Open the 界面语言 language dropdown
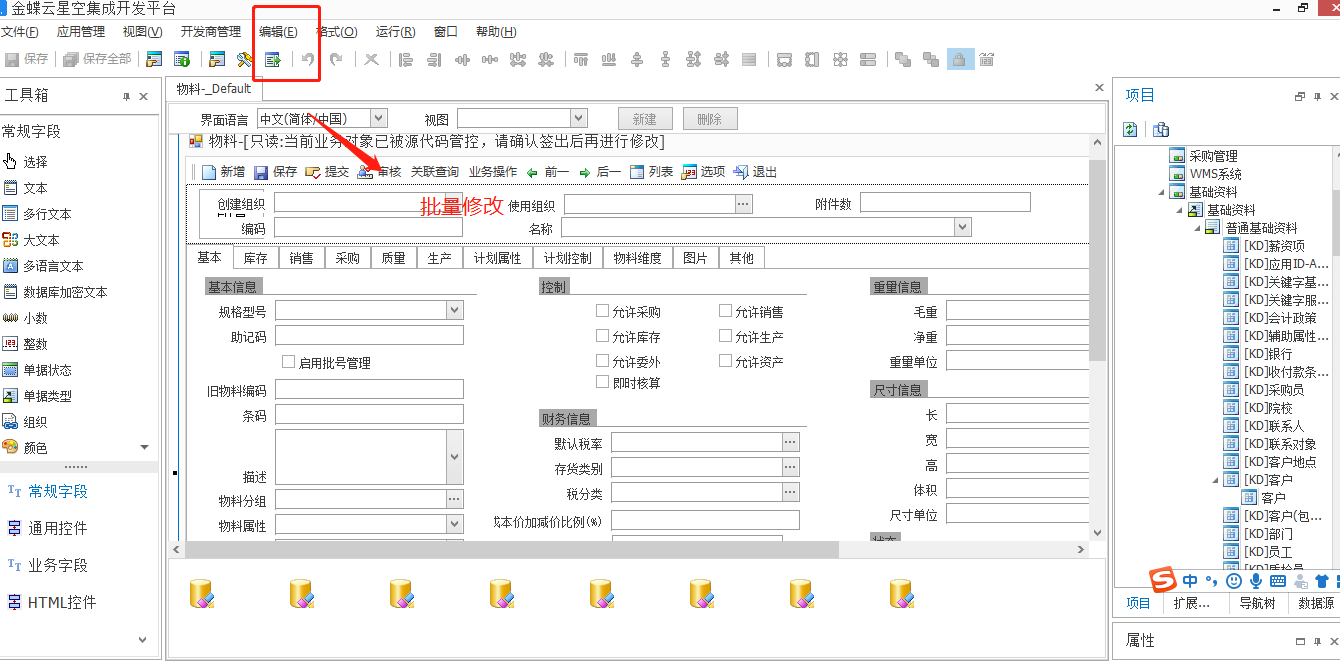The height and width of the screenshot is (664, 1340). [x=378, y=118]
